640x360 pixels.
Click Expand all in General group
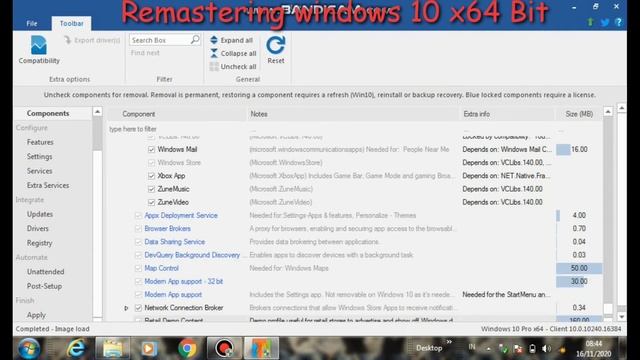point(232,40)
